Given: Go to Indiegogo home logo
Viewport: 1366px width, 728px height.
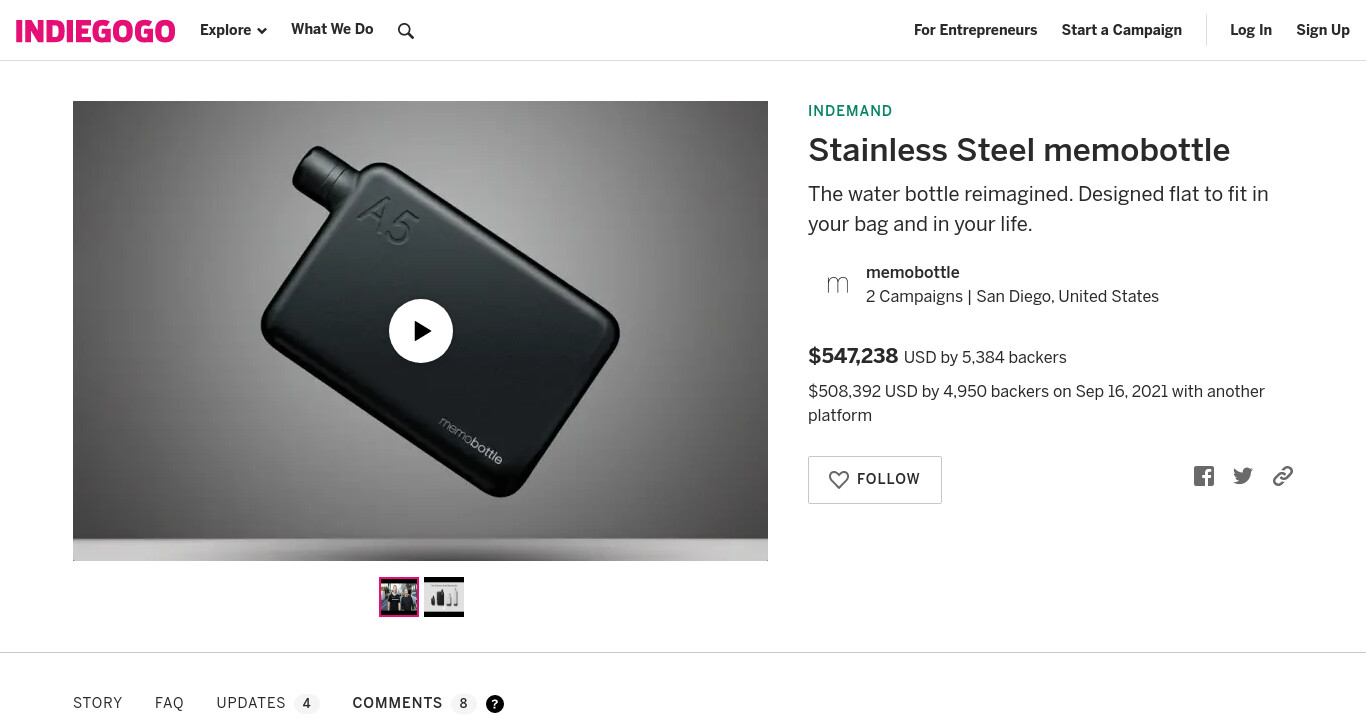Looking at the screenshot, I should point(96,31).
